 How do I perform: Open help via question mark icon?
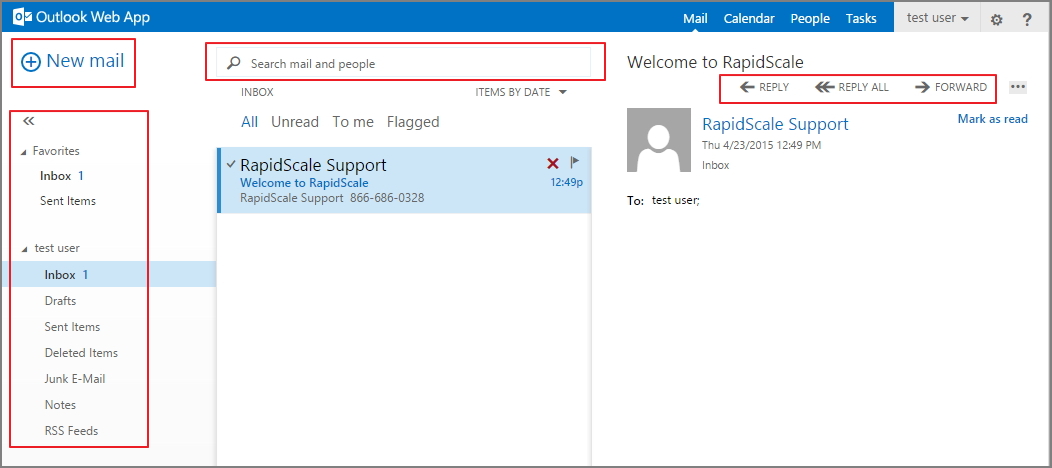[x=1027, y=19]
